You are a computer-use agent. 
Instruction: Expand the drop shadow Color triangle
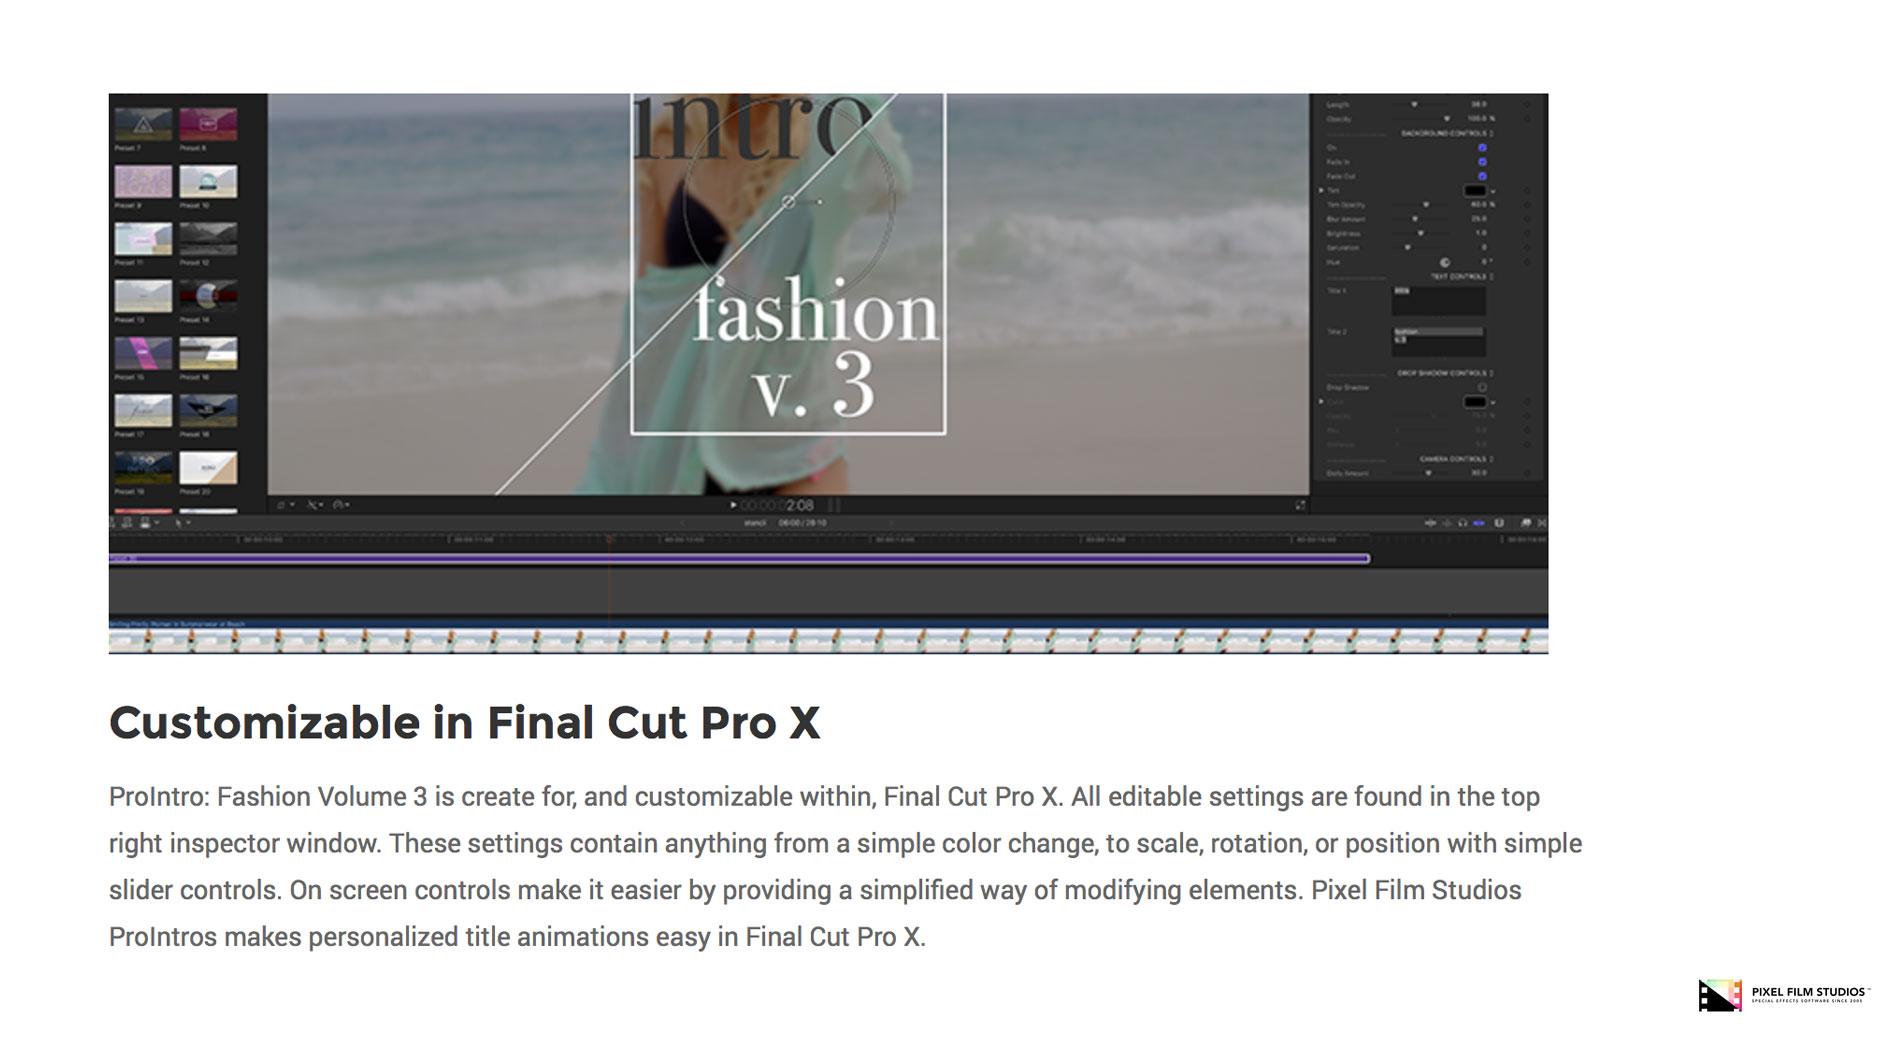tap(1322, 402)
